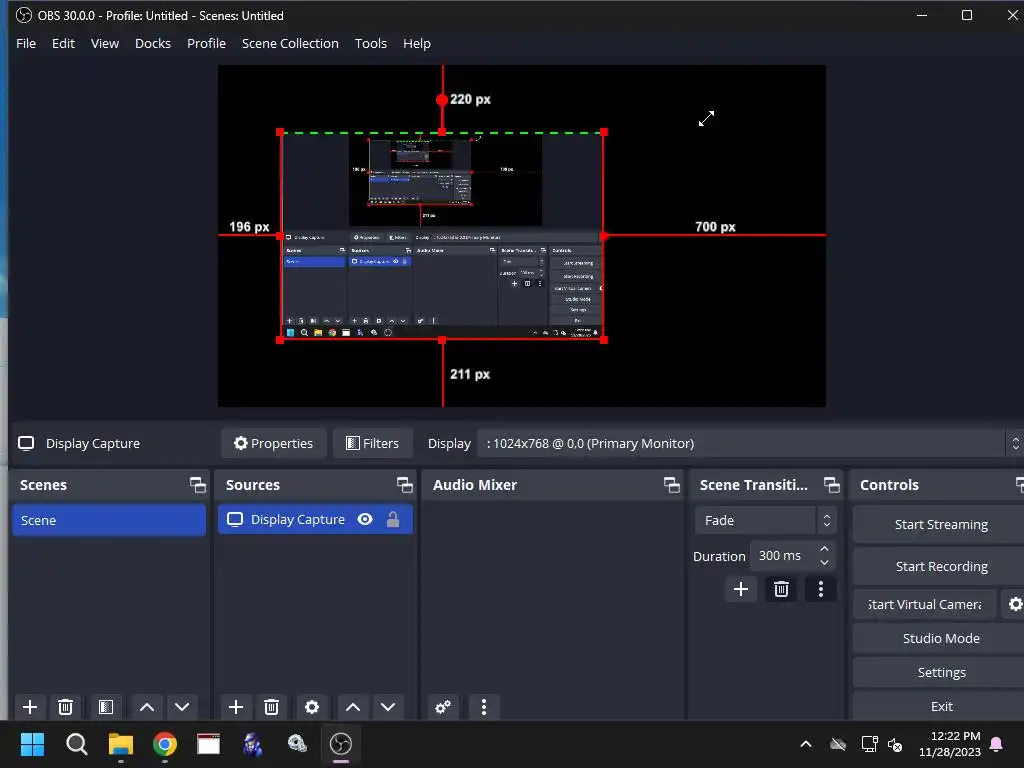Open the Fade transition dropdown
Screen dimensions: 1024x768
(765, 520)
